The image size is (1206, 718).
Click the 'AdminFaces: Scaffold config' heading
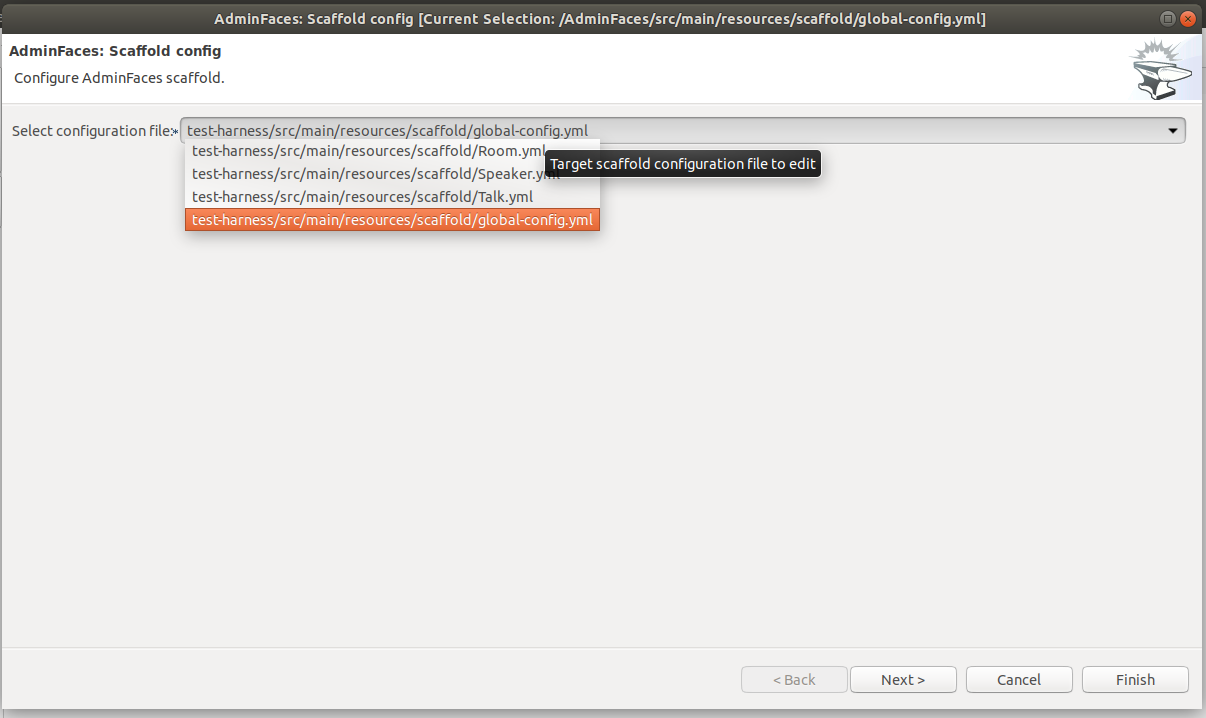(115, 50)
